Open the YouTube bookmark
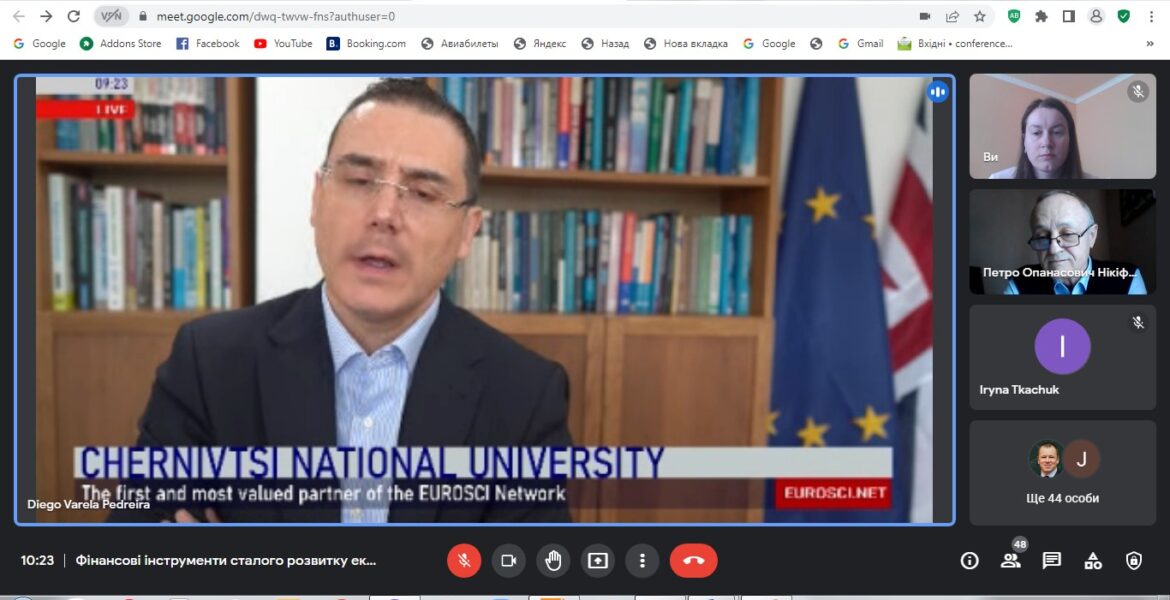The width and height of the screenshot is (1170, 600). [x=284, y=44]
